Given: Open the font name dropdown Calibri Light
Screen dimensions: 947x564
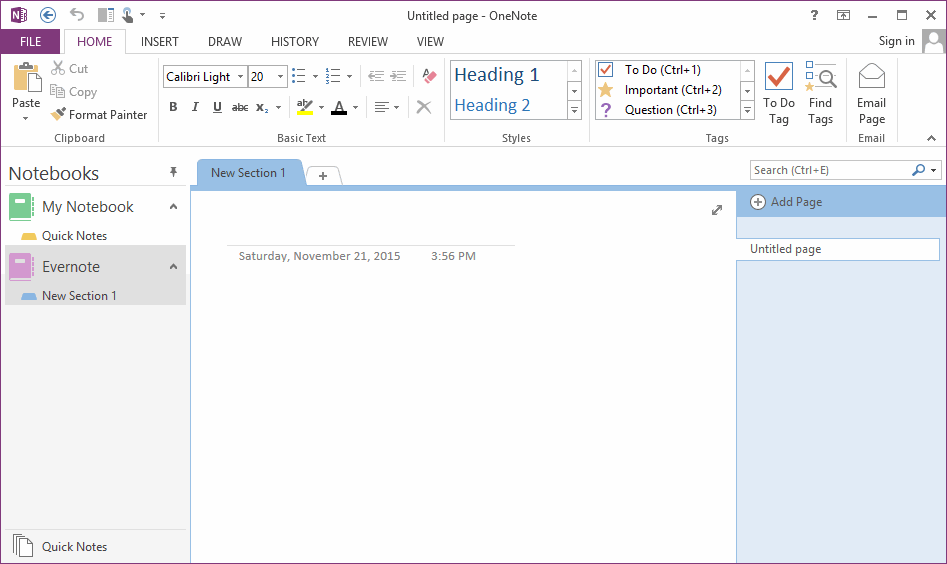Looking at the screenshot, I should (240, 77).
